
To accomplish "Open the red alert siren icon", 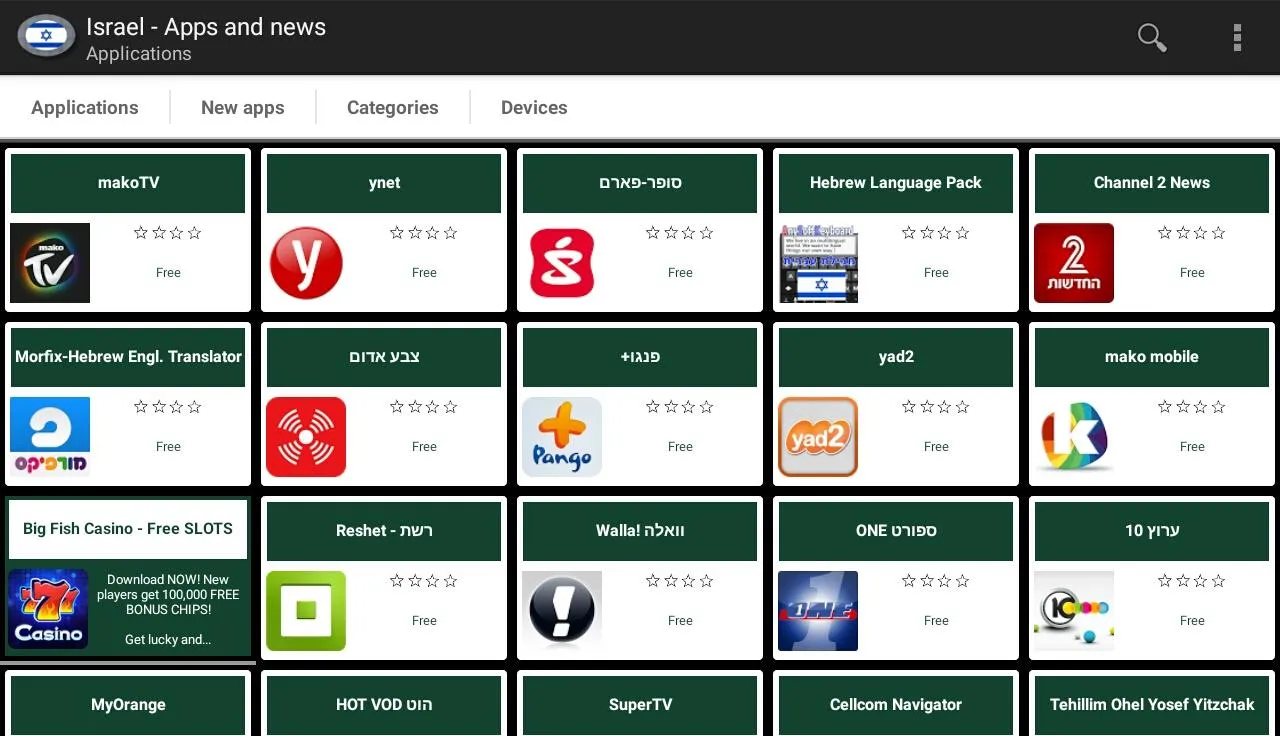I will pos(306,437).
